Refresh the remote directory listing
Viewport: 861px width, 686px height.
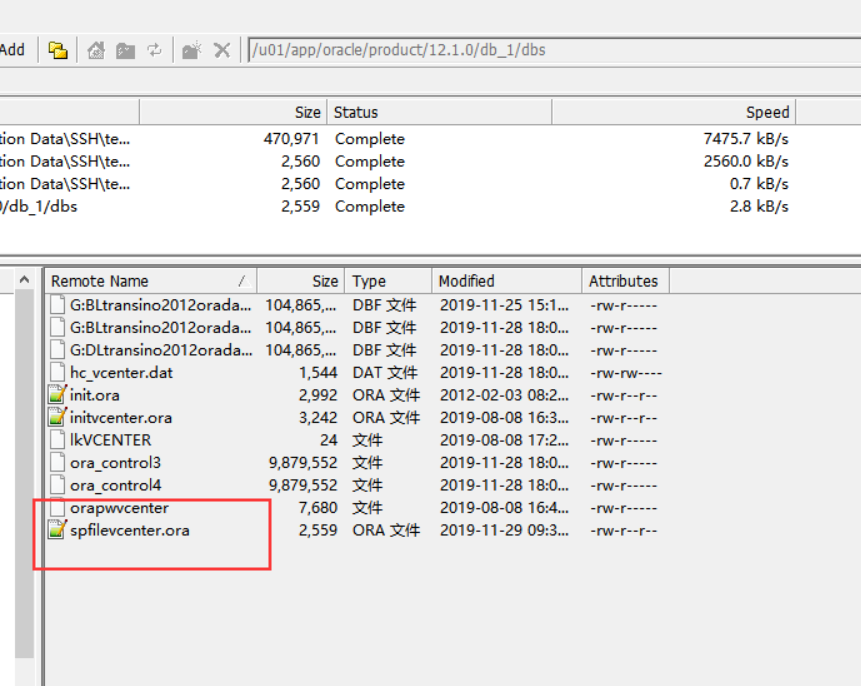[155, 51]
